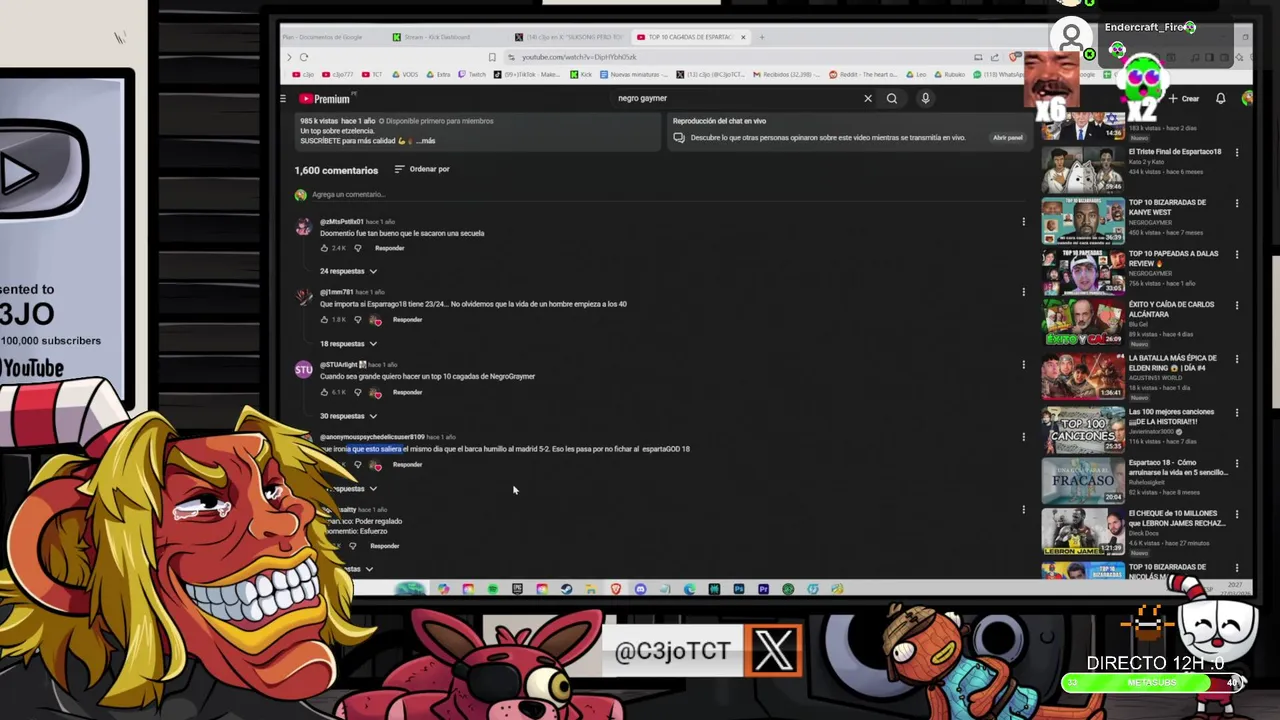Open options for the @j1mm781 comment
This screenshot has height=720, width=1280.
click(x=1023, y=292)
